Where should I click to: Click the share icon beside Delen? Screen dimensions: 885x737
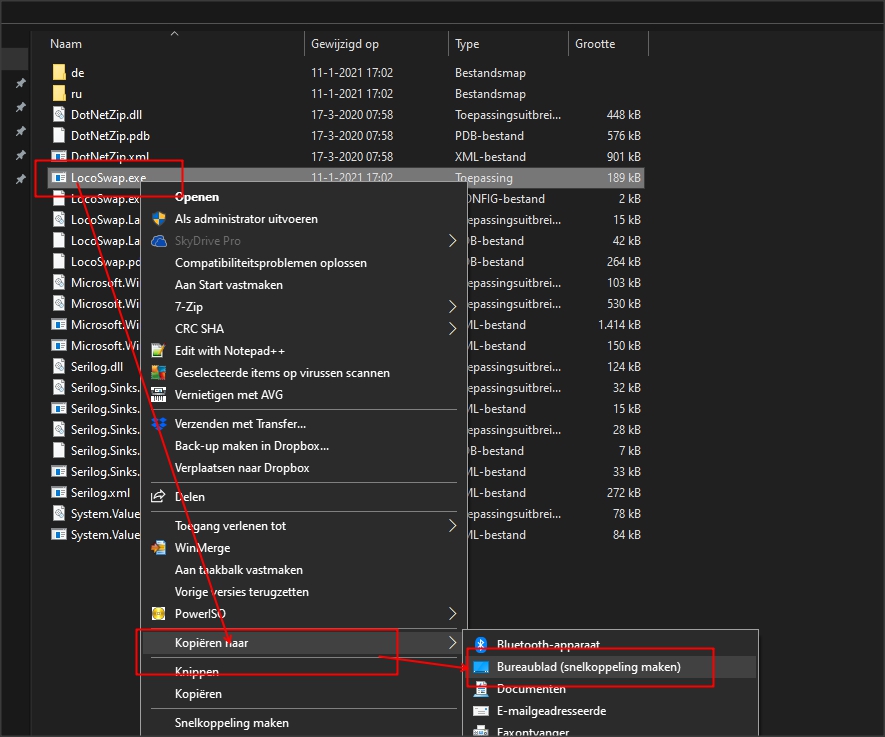coord(158,497)
